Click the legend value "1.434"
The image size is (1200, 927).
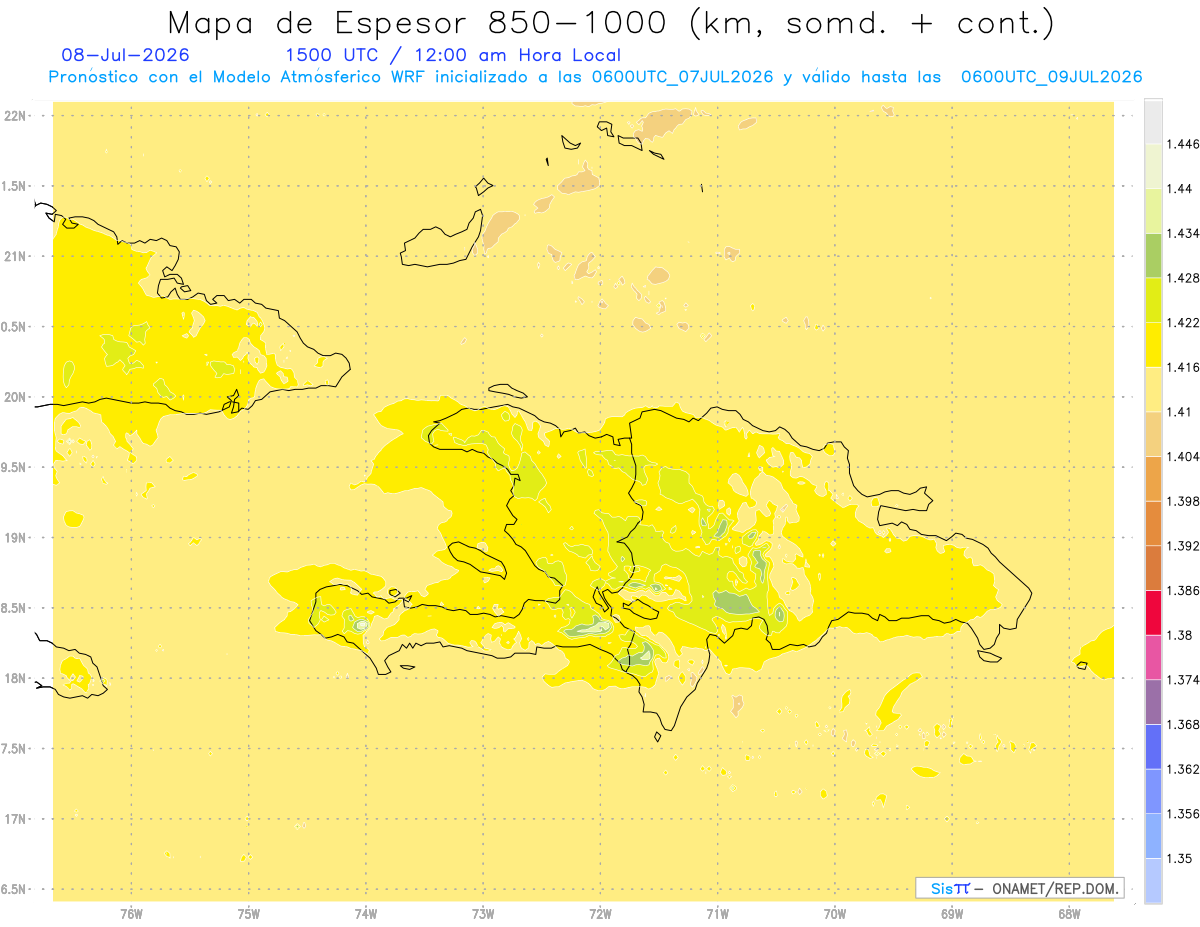click(1183, 233)
